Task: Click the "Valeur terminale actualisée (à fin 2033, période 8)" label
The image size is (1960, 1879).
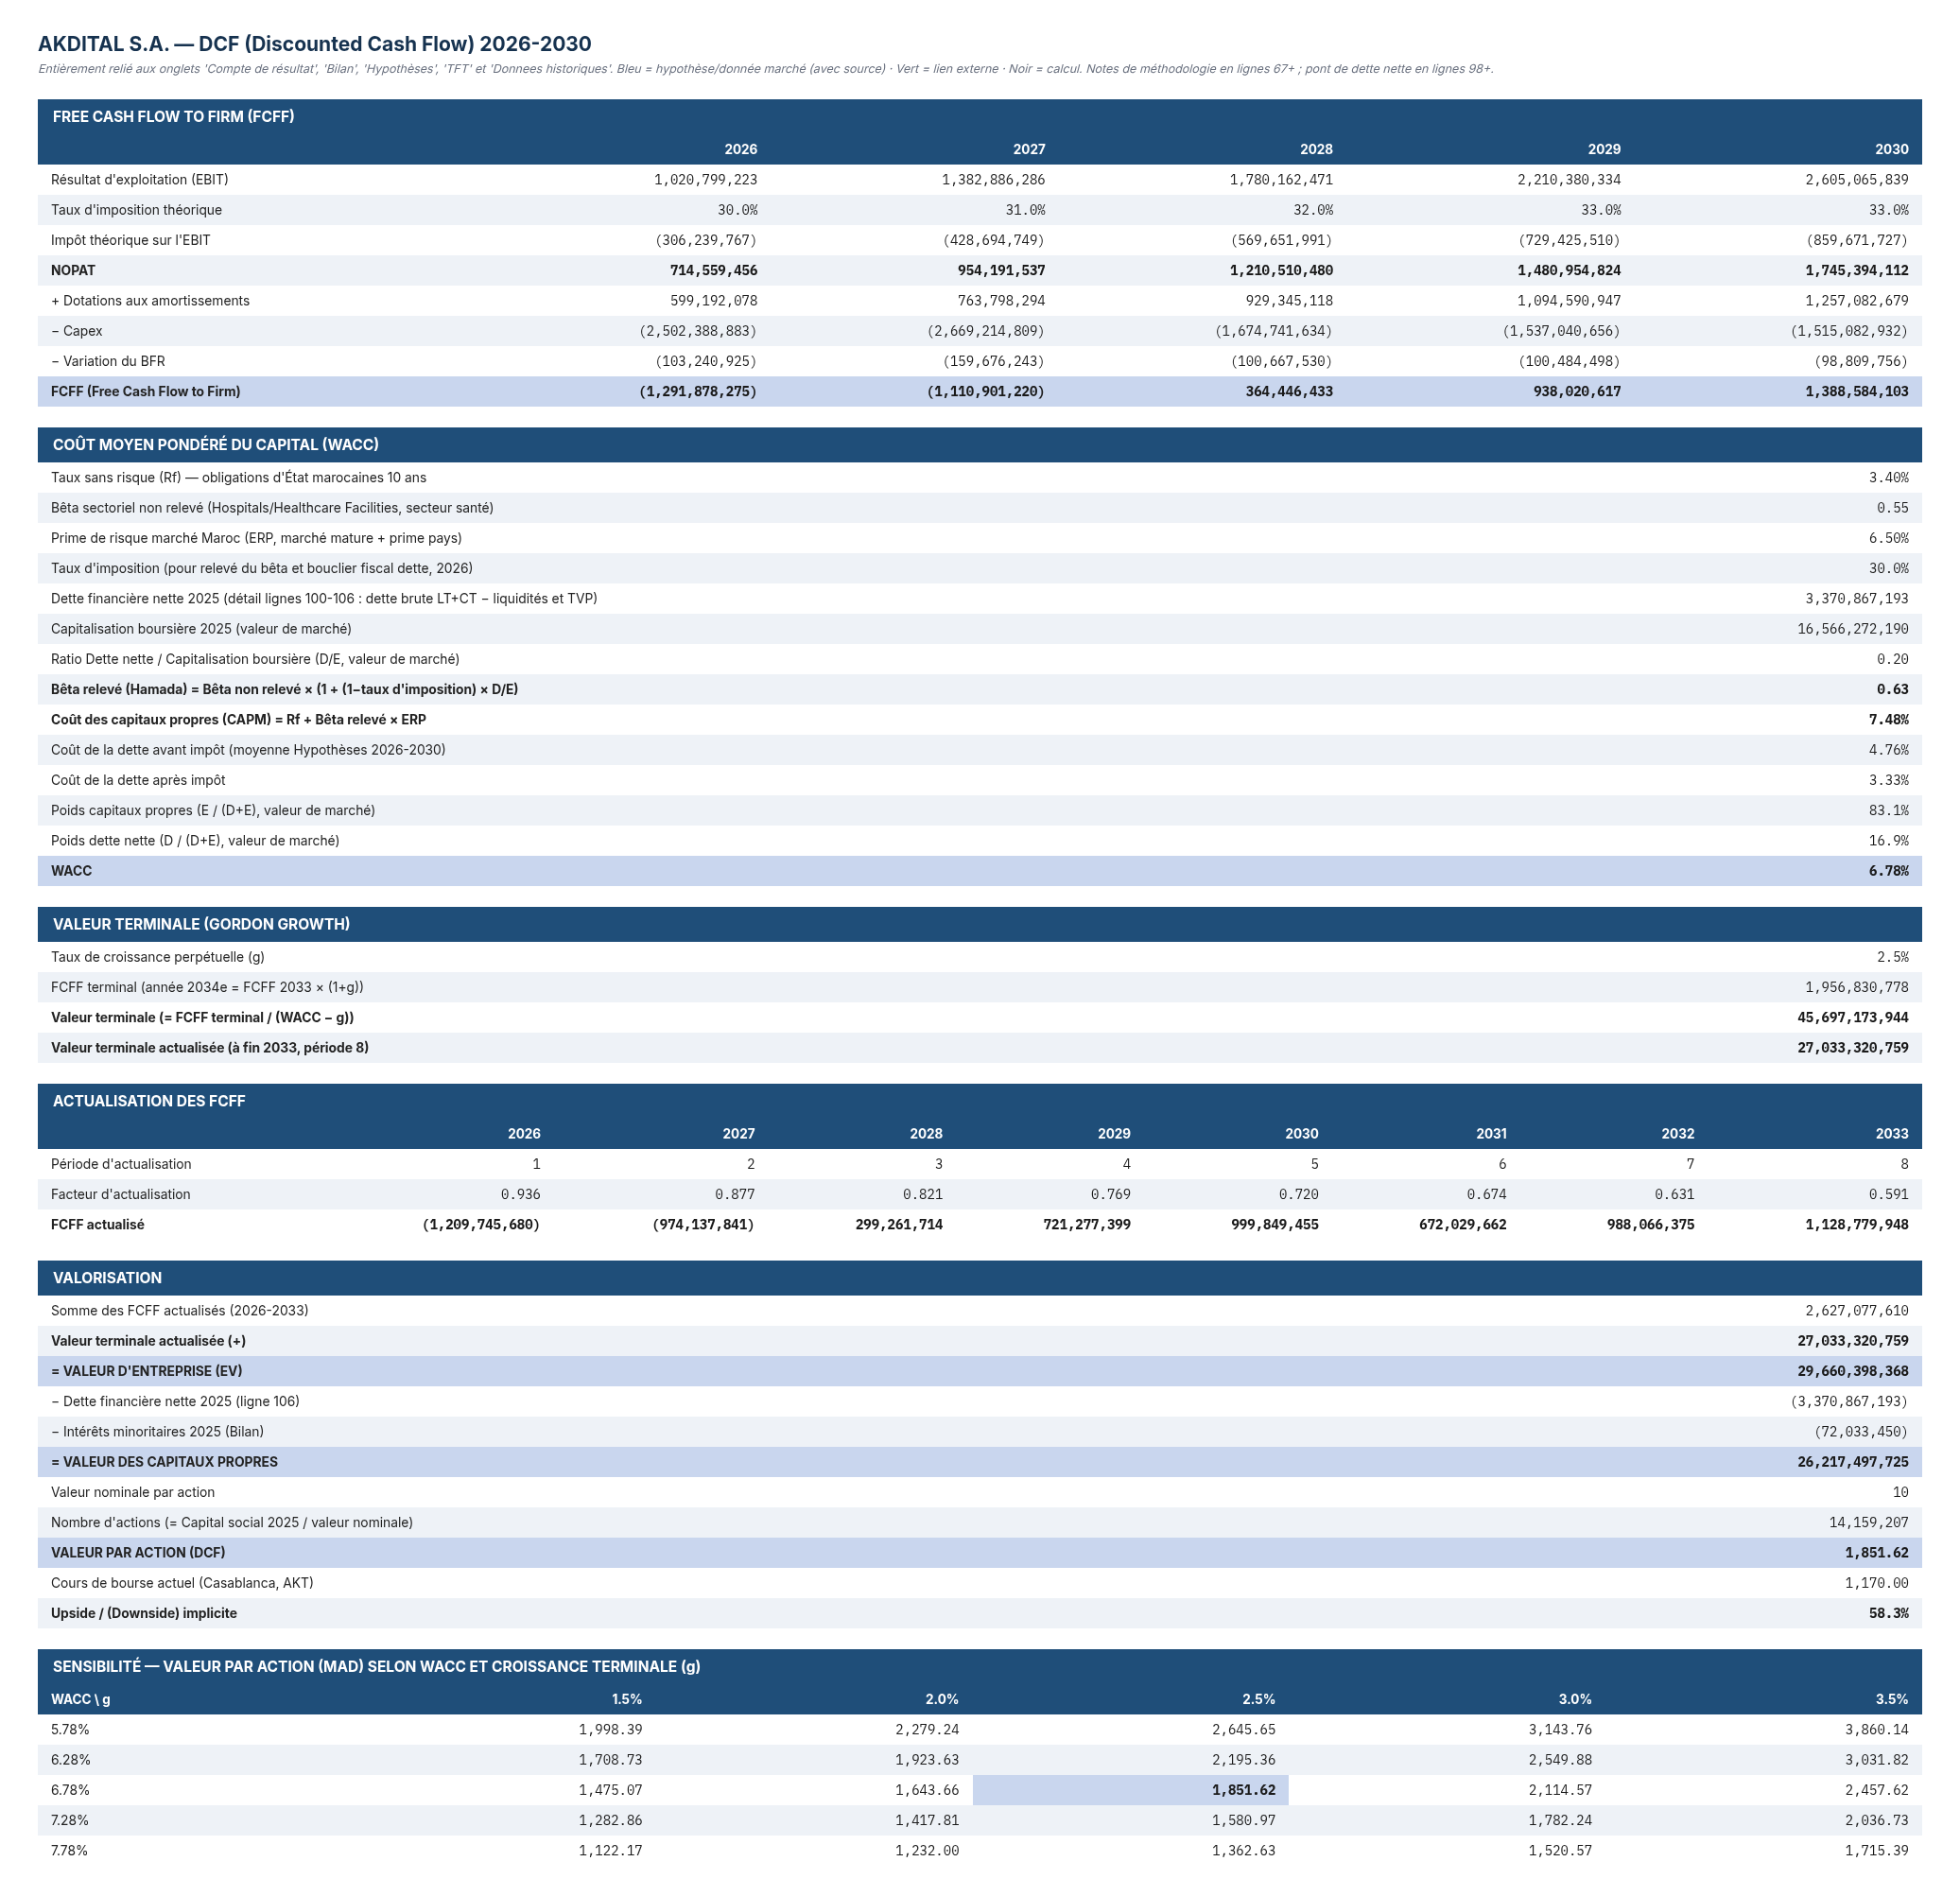Action: (x=210, y=1048)
